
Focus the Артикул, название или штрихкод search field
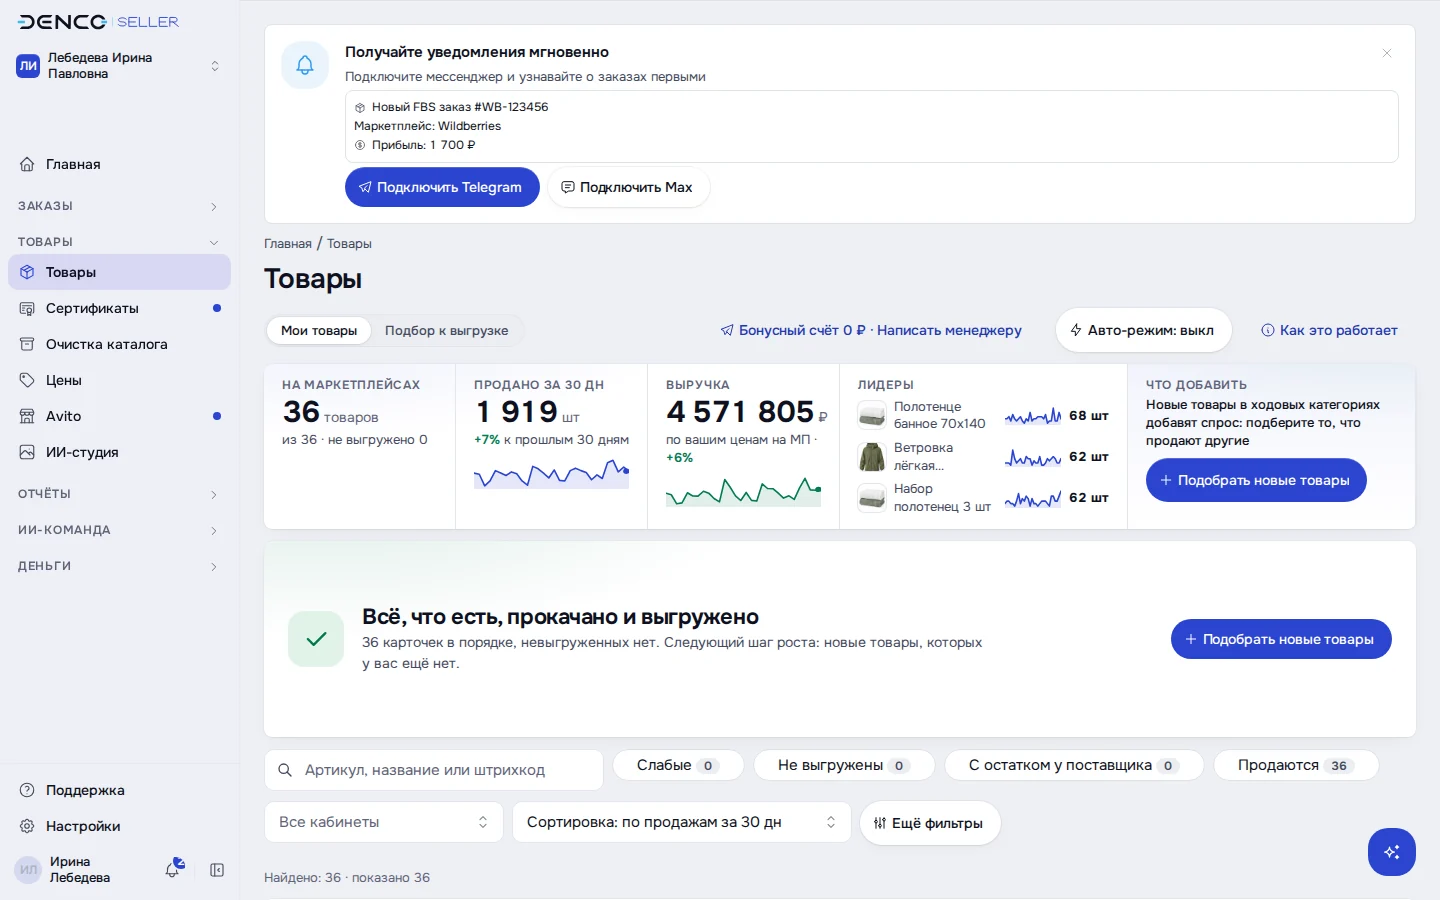point(434,770)
